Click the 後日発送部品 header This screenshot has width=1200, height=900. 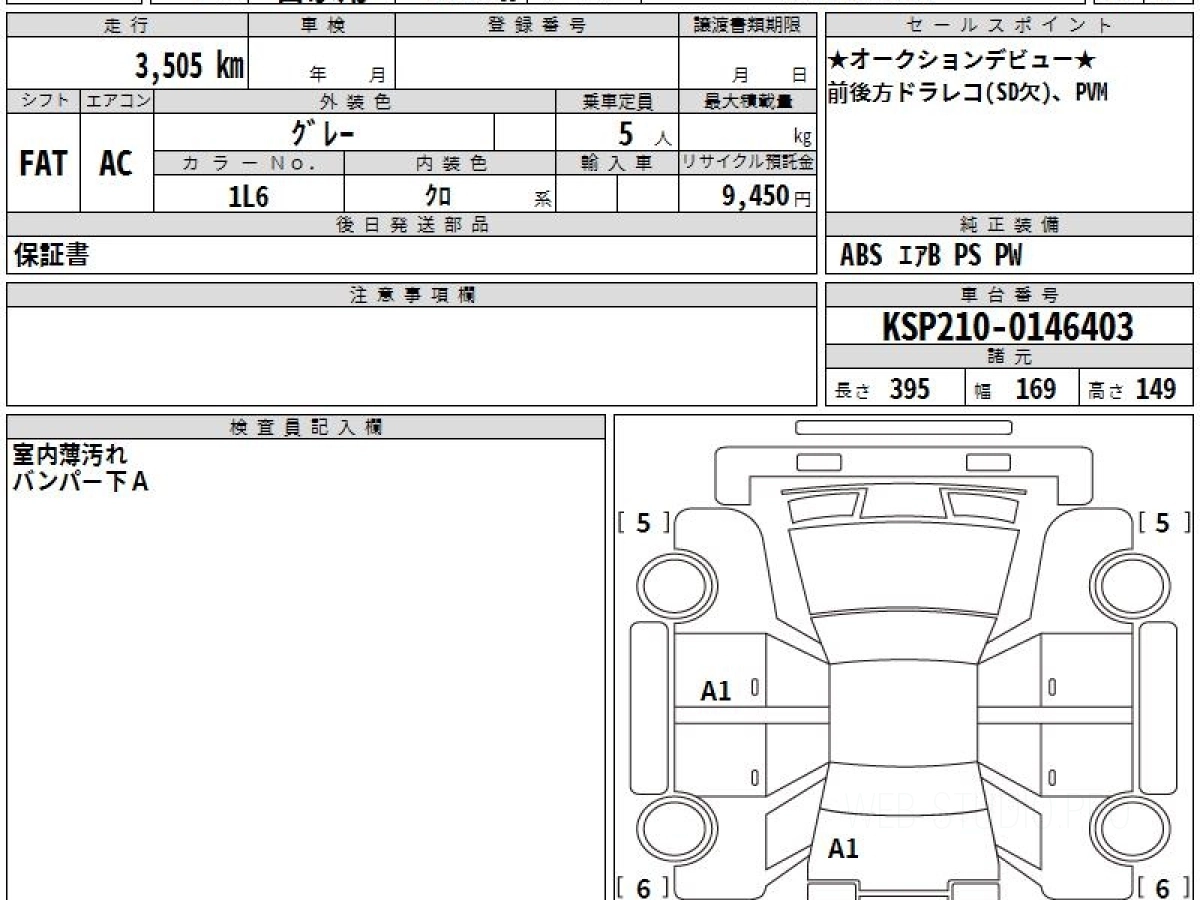tap(412, 225)
